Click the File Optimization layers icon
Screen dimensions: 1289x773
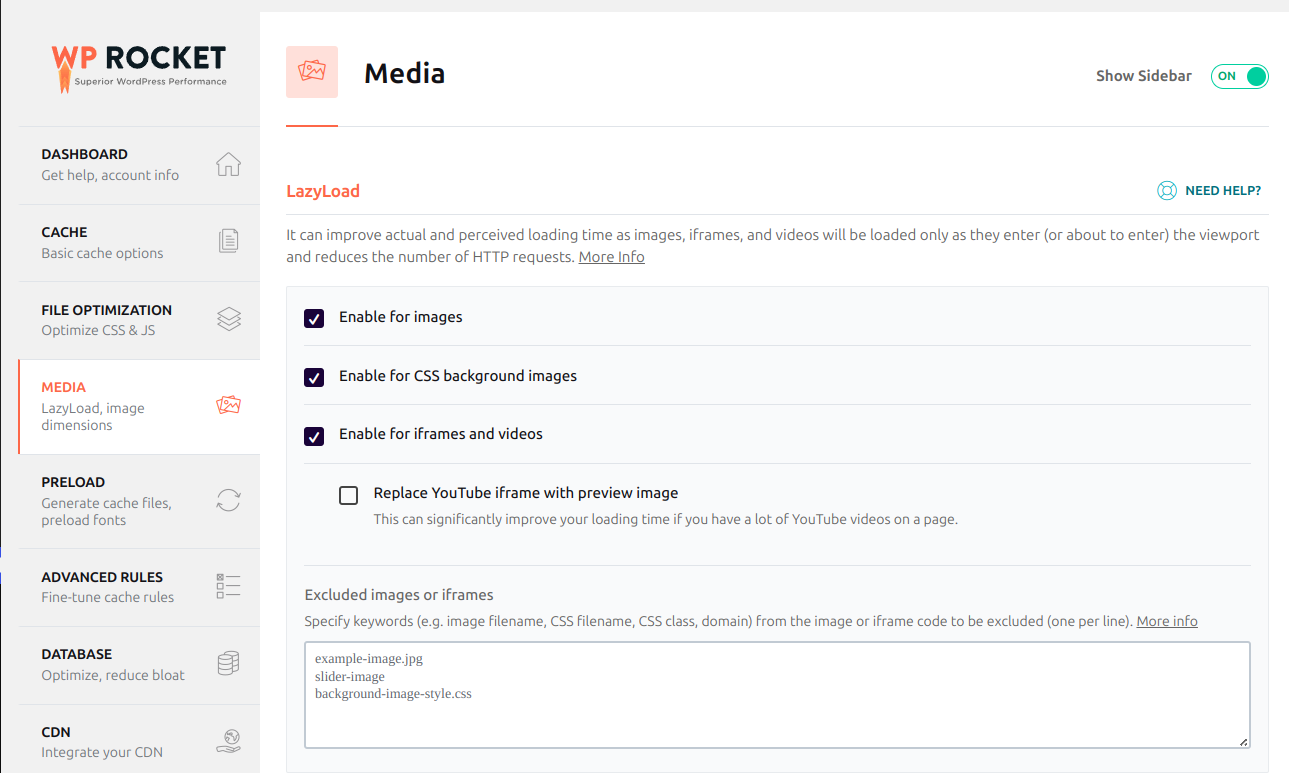click(x=229, y=319)
